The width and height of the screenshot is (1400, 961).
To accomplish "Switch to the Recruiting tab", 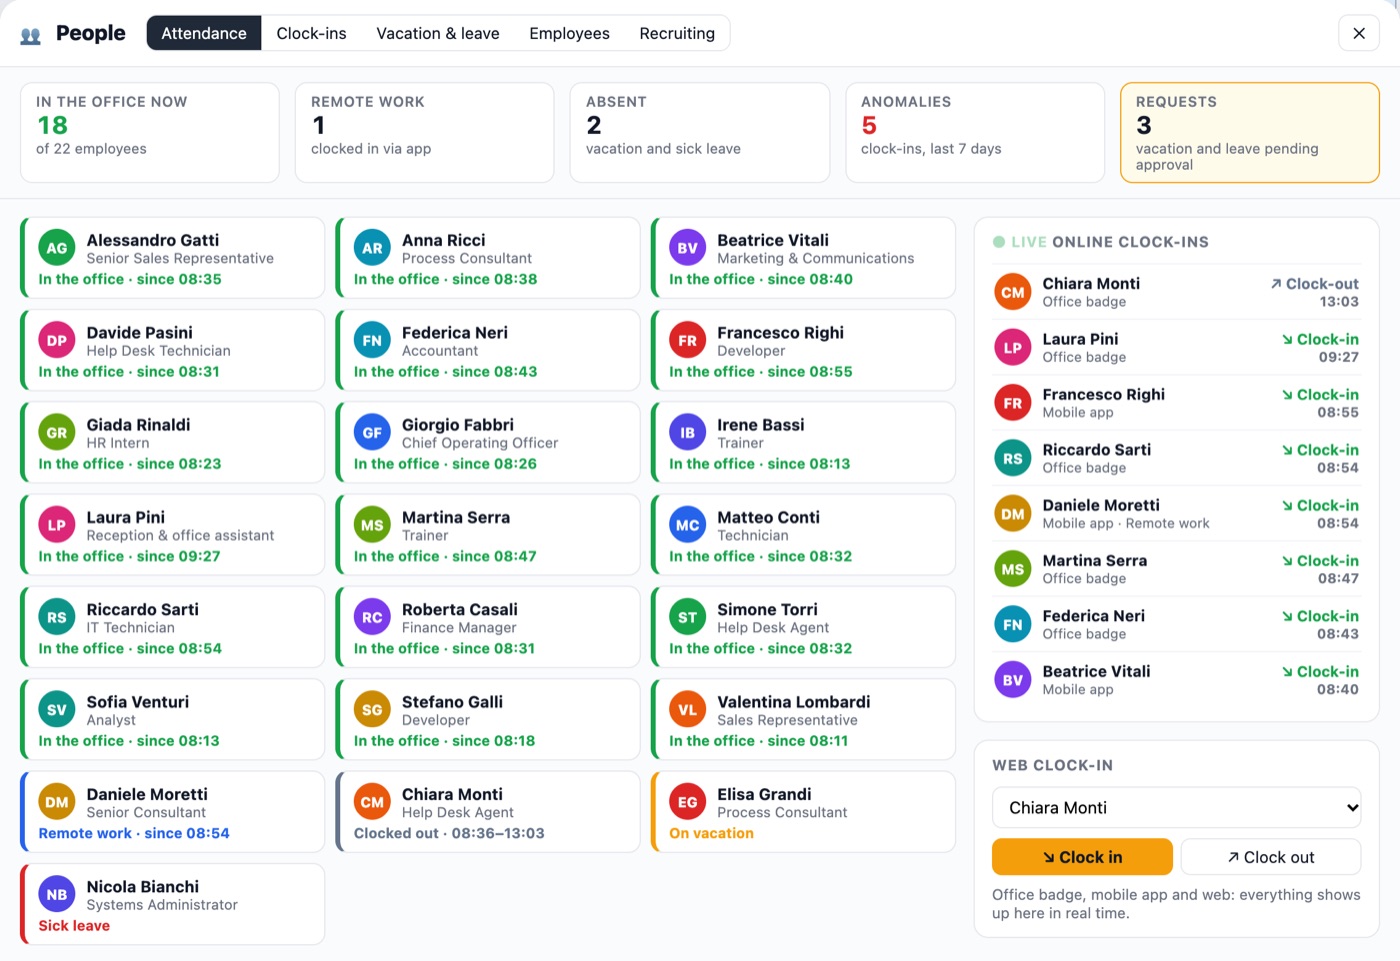I will 677,33.
